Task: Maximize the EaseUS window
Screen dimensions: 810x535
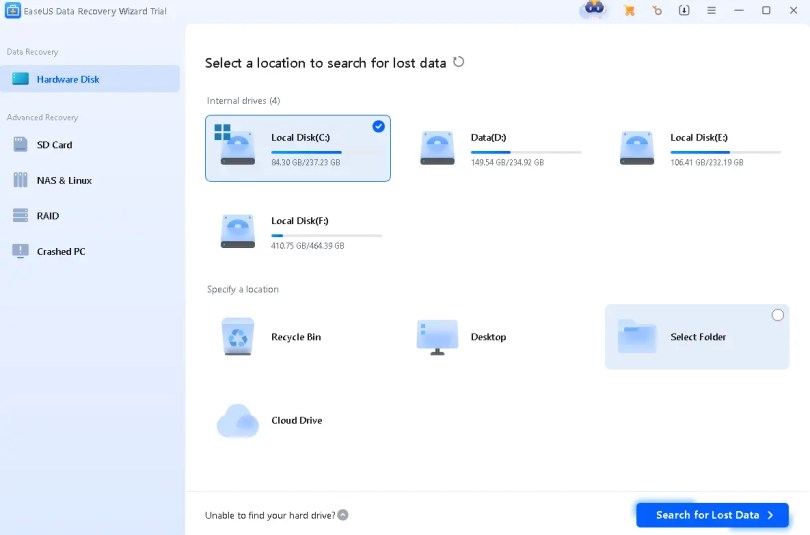Action: pyautogui.click(x=766, y=10)
